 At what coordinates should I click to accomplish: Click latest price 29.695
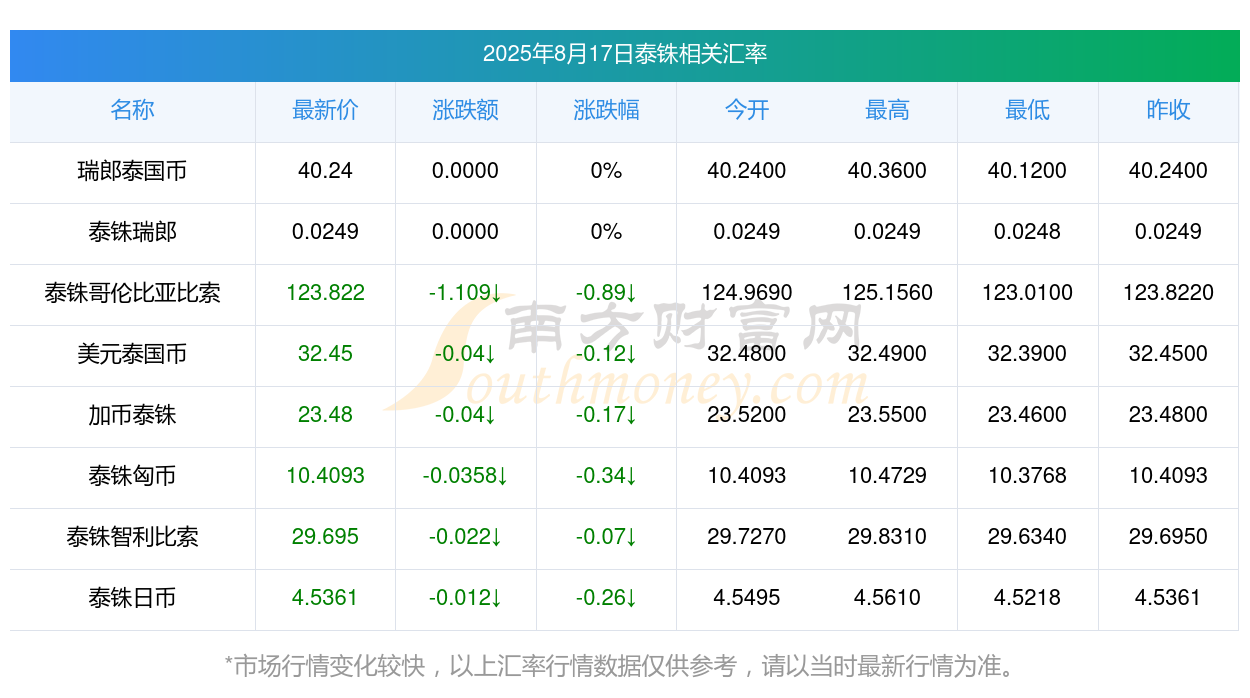[325, 537]
